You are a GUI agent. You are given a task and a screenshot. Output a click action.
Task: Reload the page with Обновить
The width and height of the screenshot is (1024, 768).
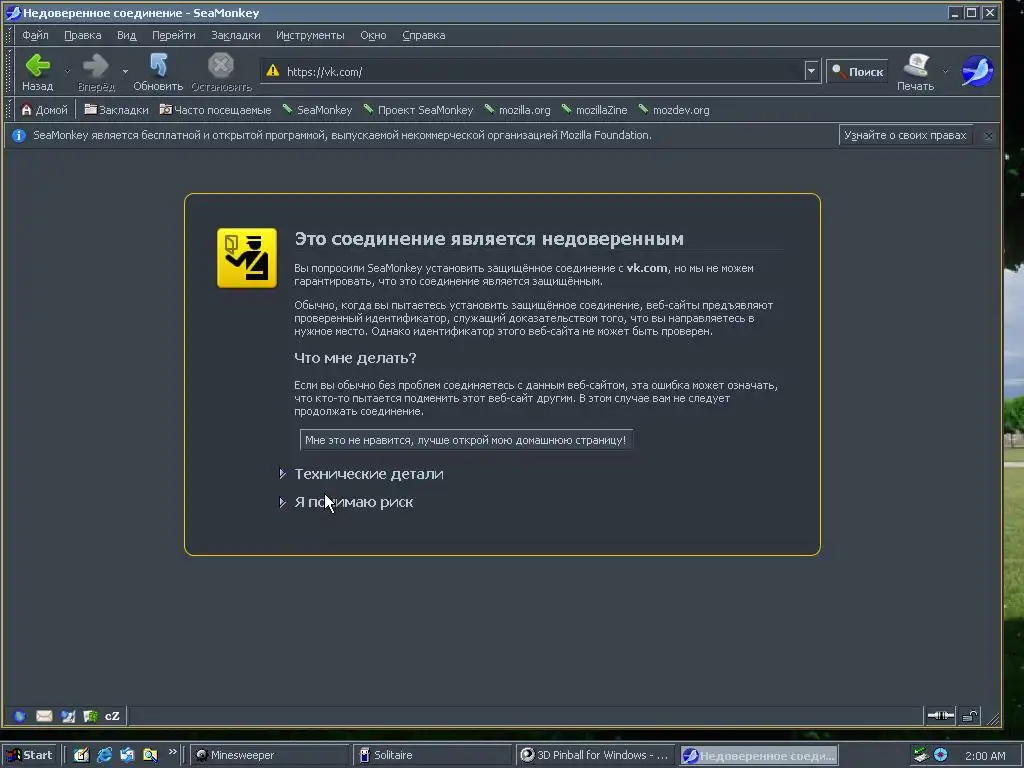[158, 72]
